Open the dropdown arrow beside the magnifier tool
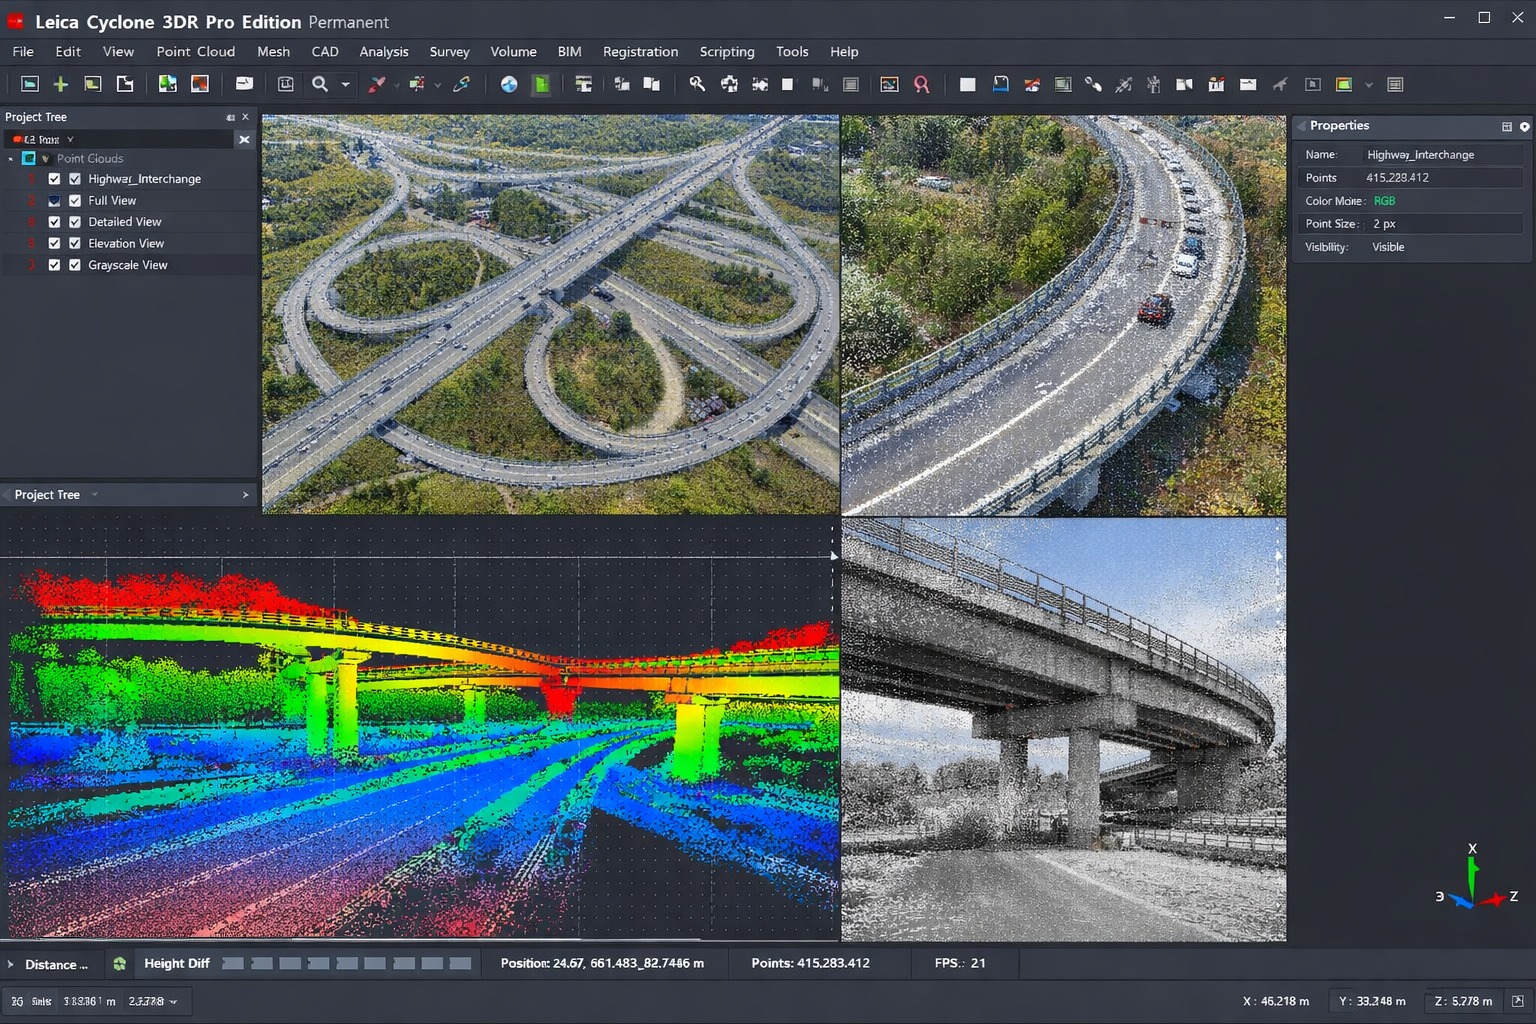This screenshot has width=1536, height=1024. pyautogui.click(x=345, y=85)
